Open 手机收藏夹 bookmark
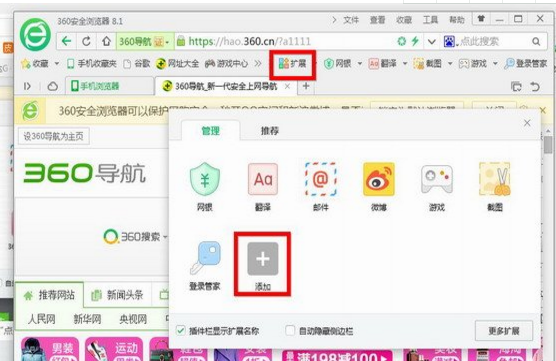This screenshot has width=556, height=361. (92, 64)
